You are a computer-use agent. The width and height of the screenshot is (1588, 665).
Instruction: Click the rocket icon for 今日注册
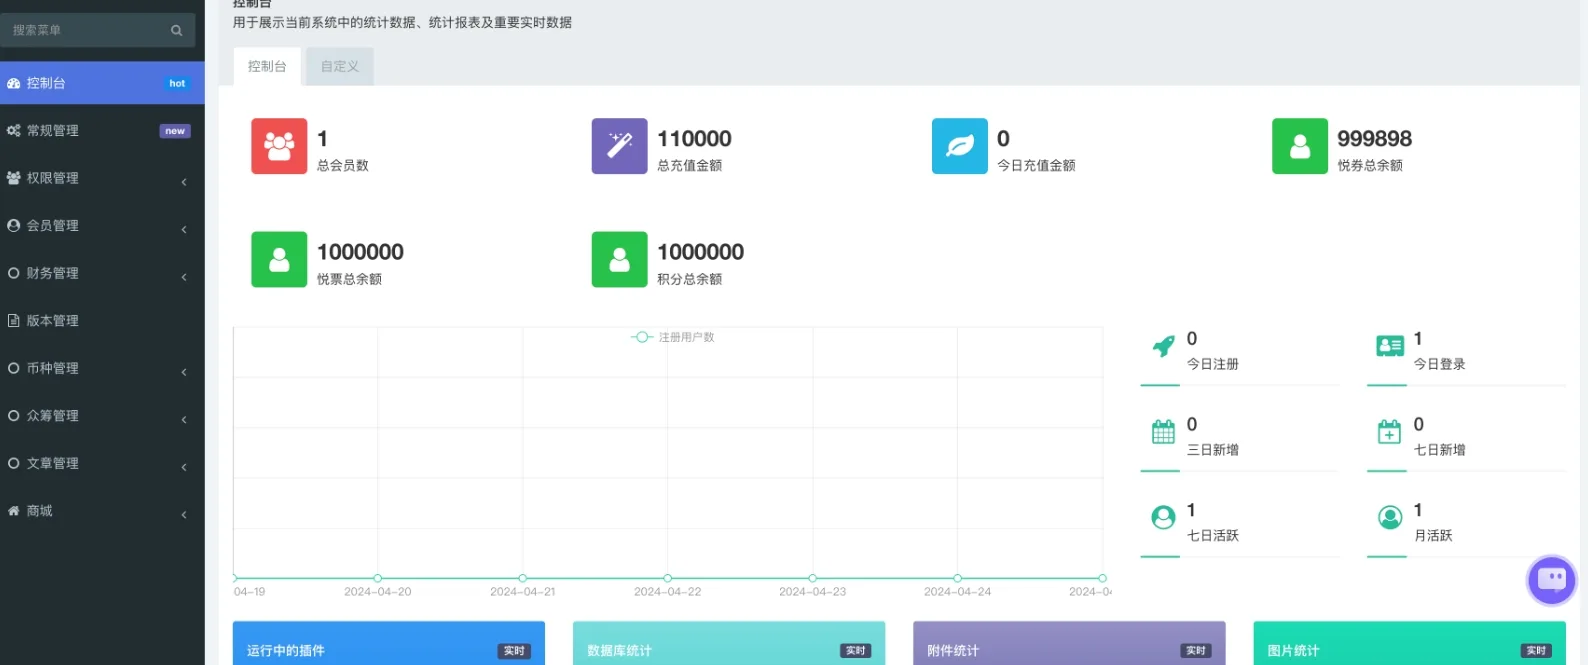click(x=1163, y=347)
